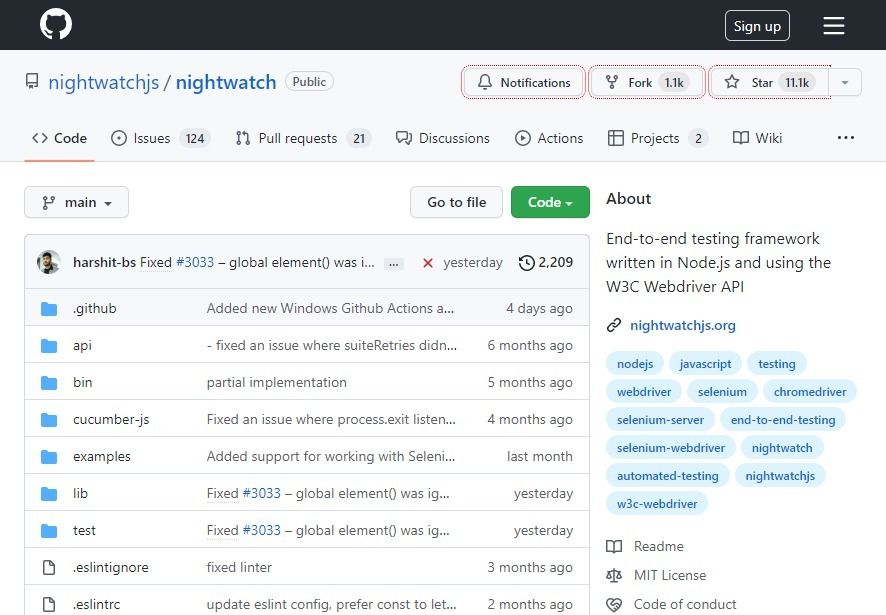Click the ellipsis to expand commit message

394,263
